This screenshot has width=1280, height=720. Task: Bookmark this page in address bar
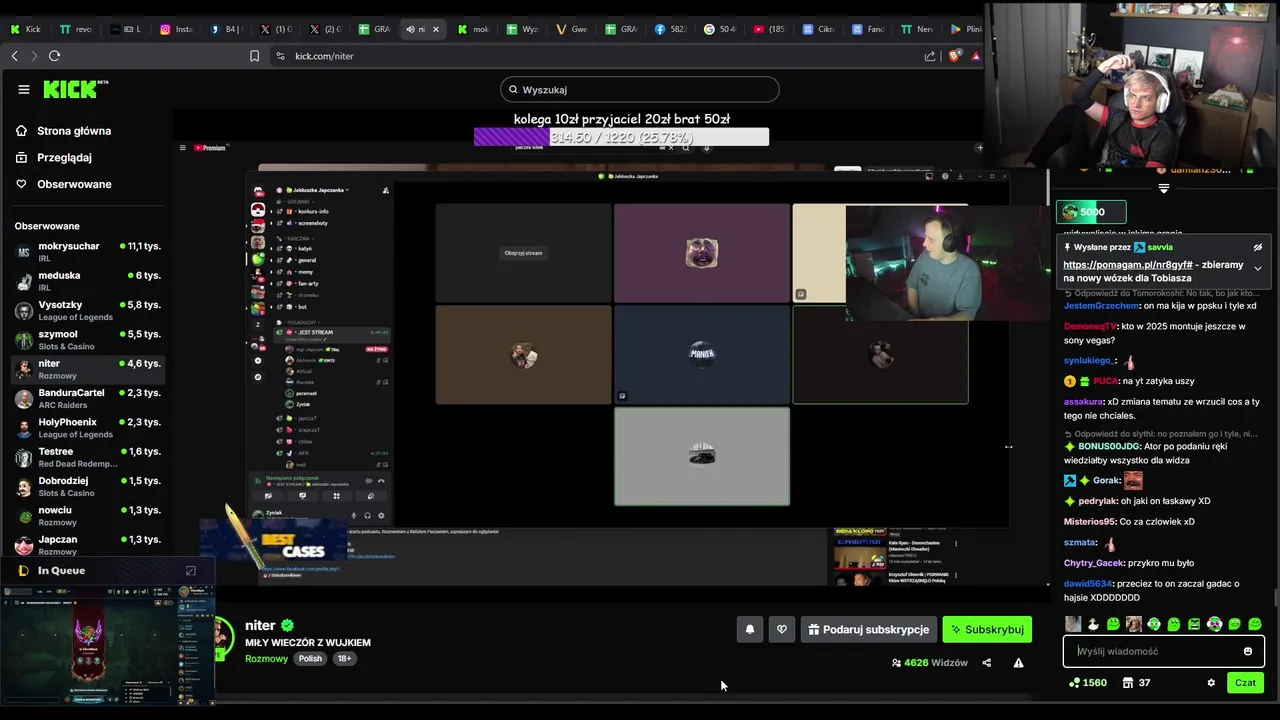254,56
